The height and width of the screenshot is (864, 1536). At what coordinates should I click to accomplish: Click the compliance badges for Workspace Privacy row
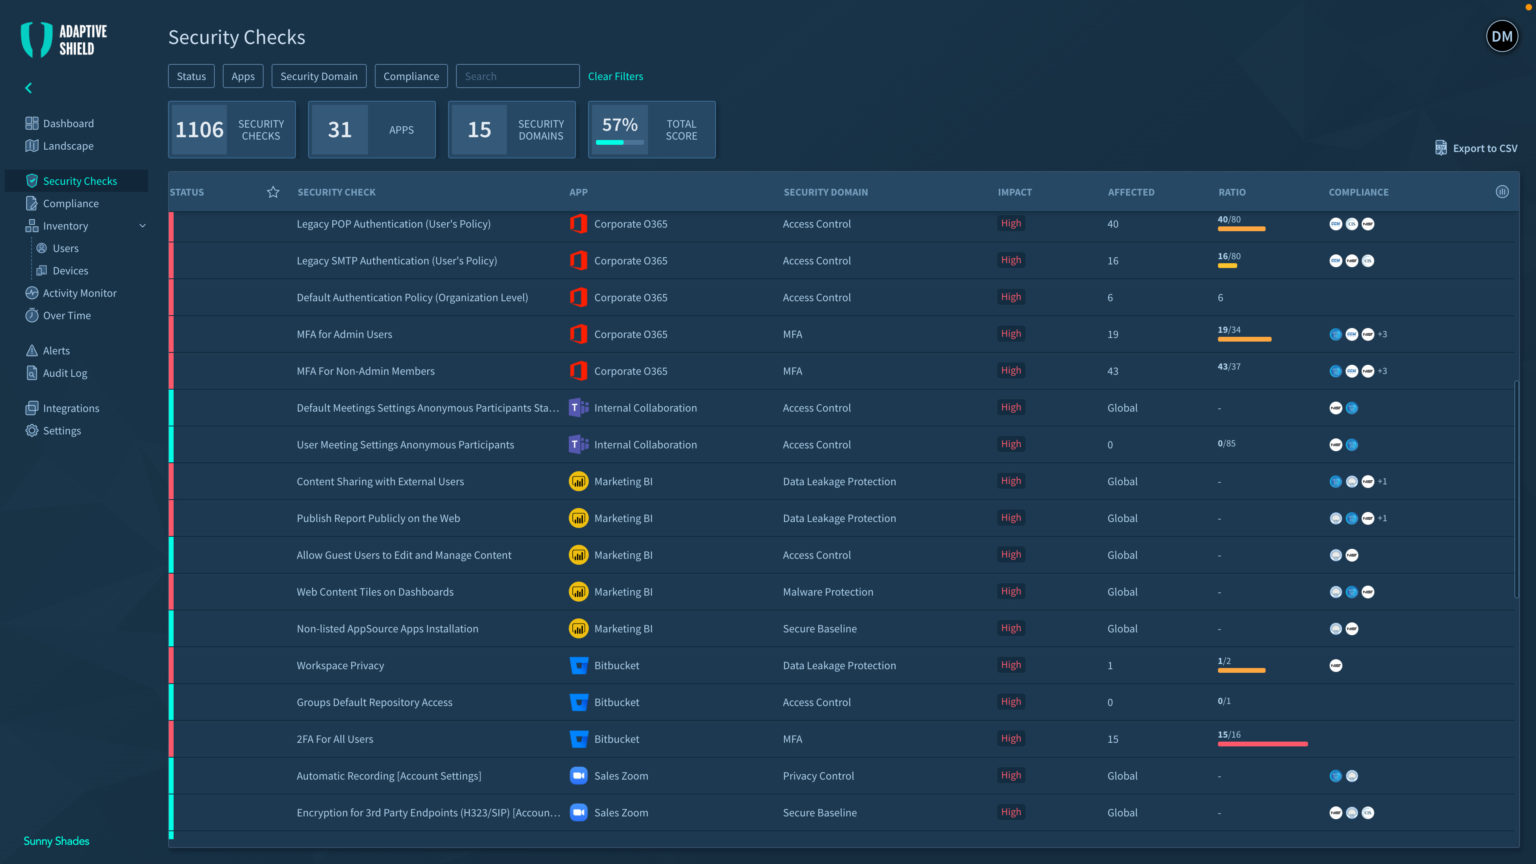pos(1336,665)
